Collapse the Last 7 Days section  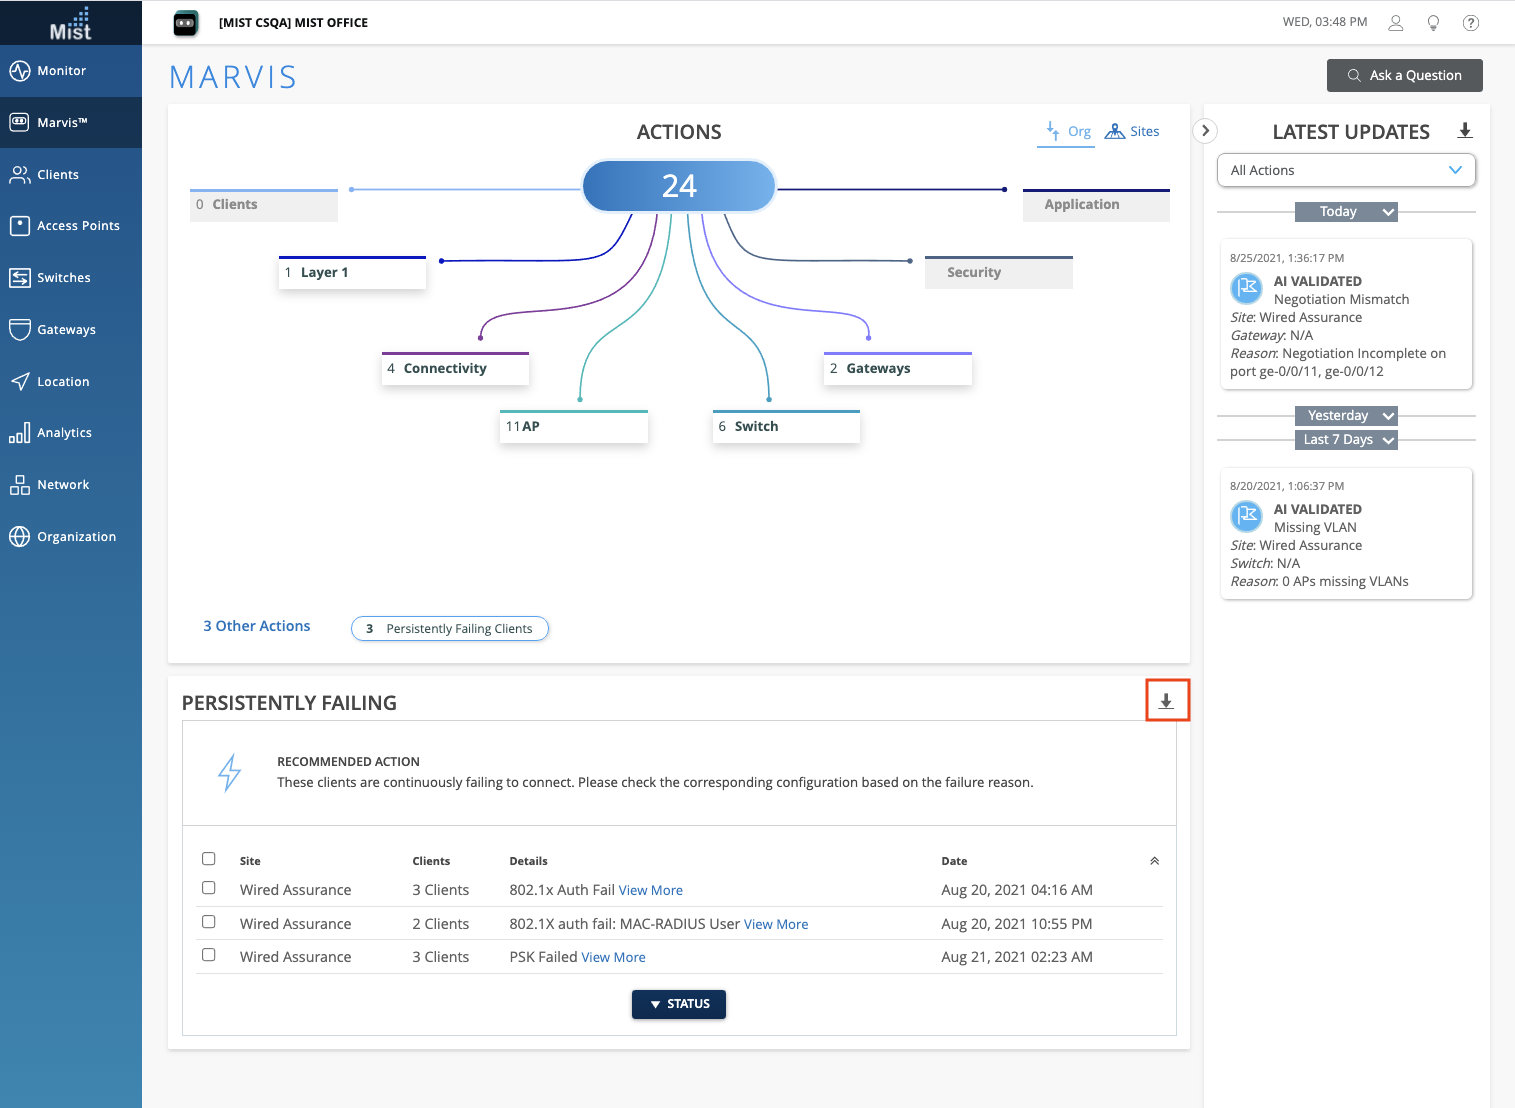[x=1346, y=440]
